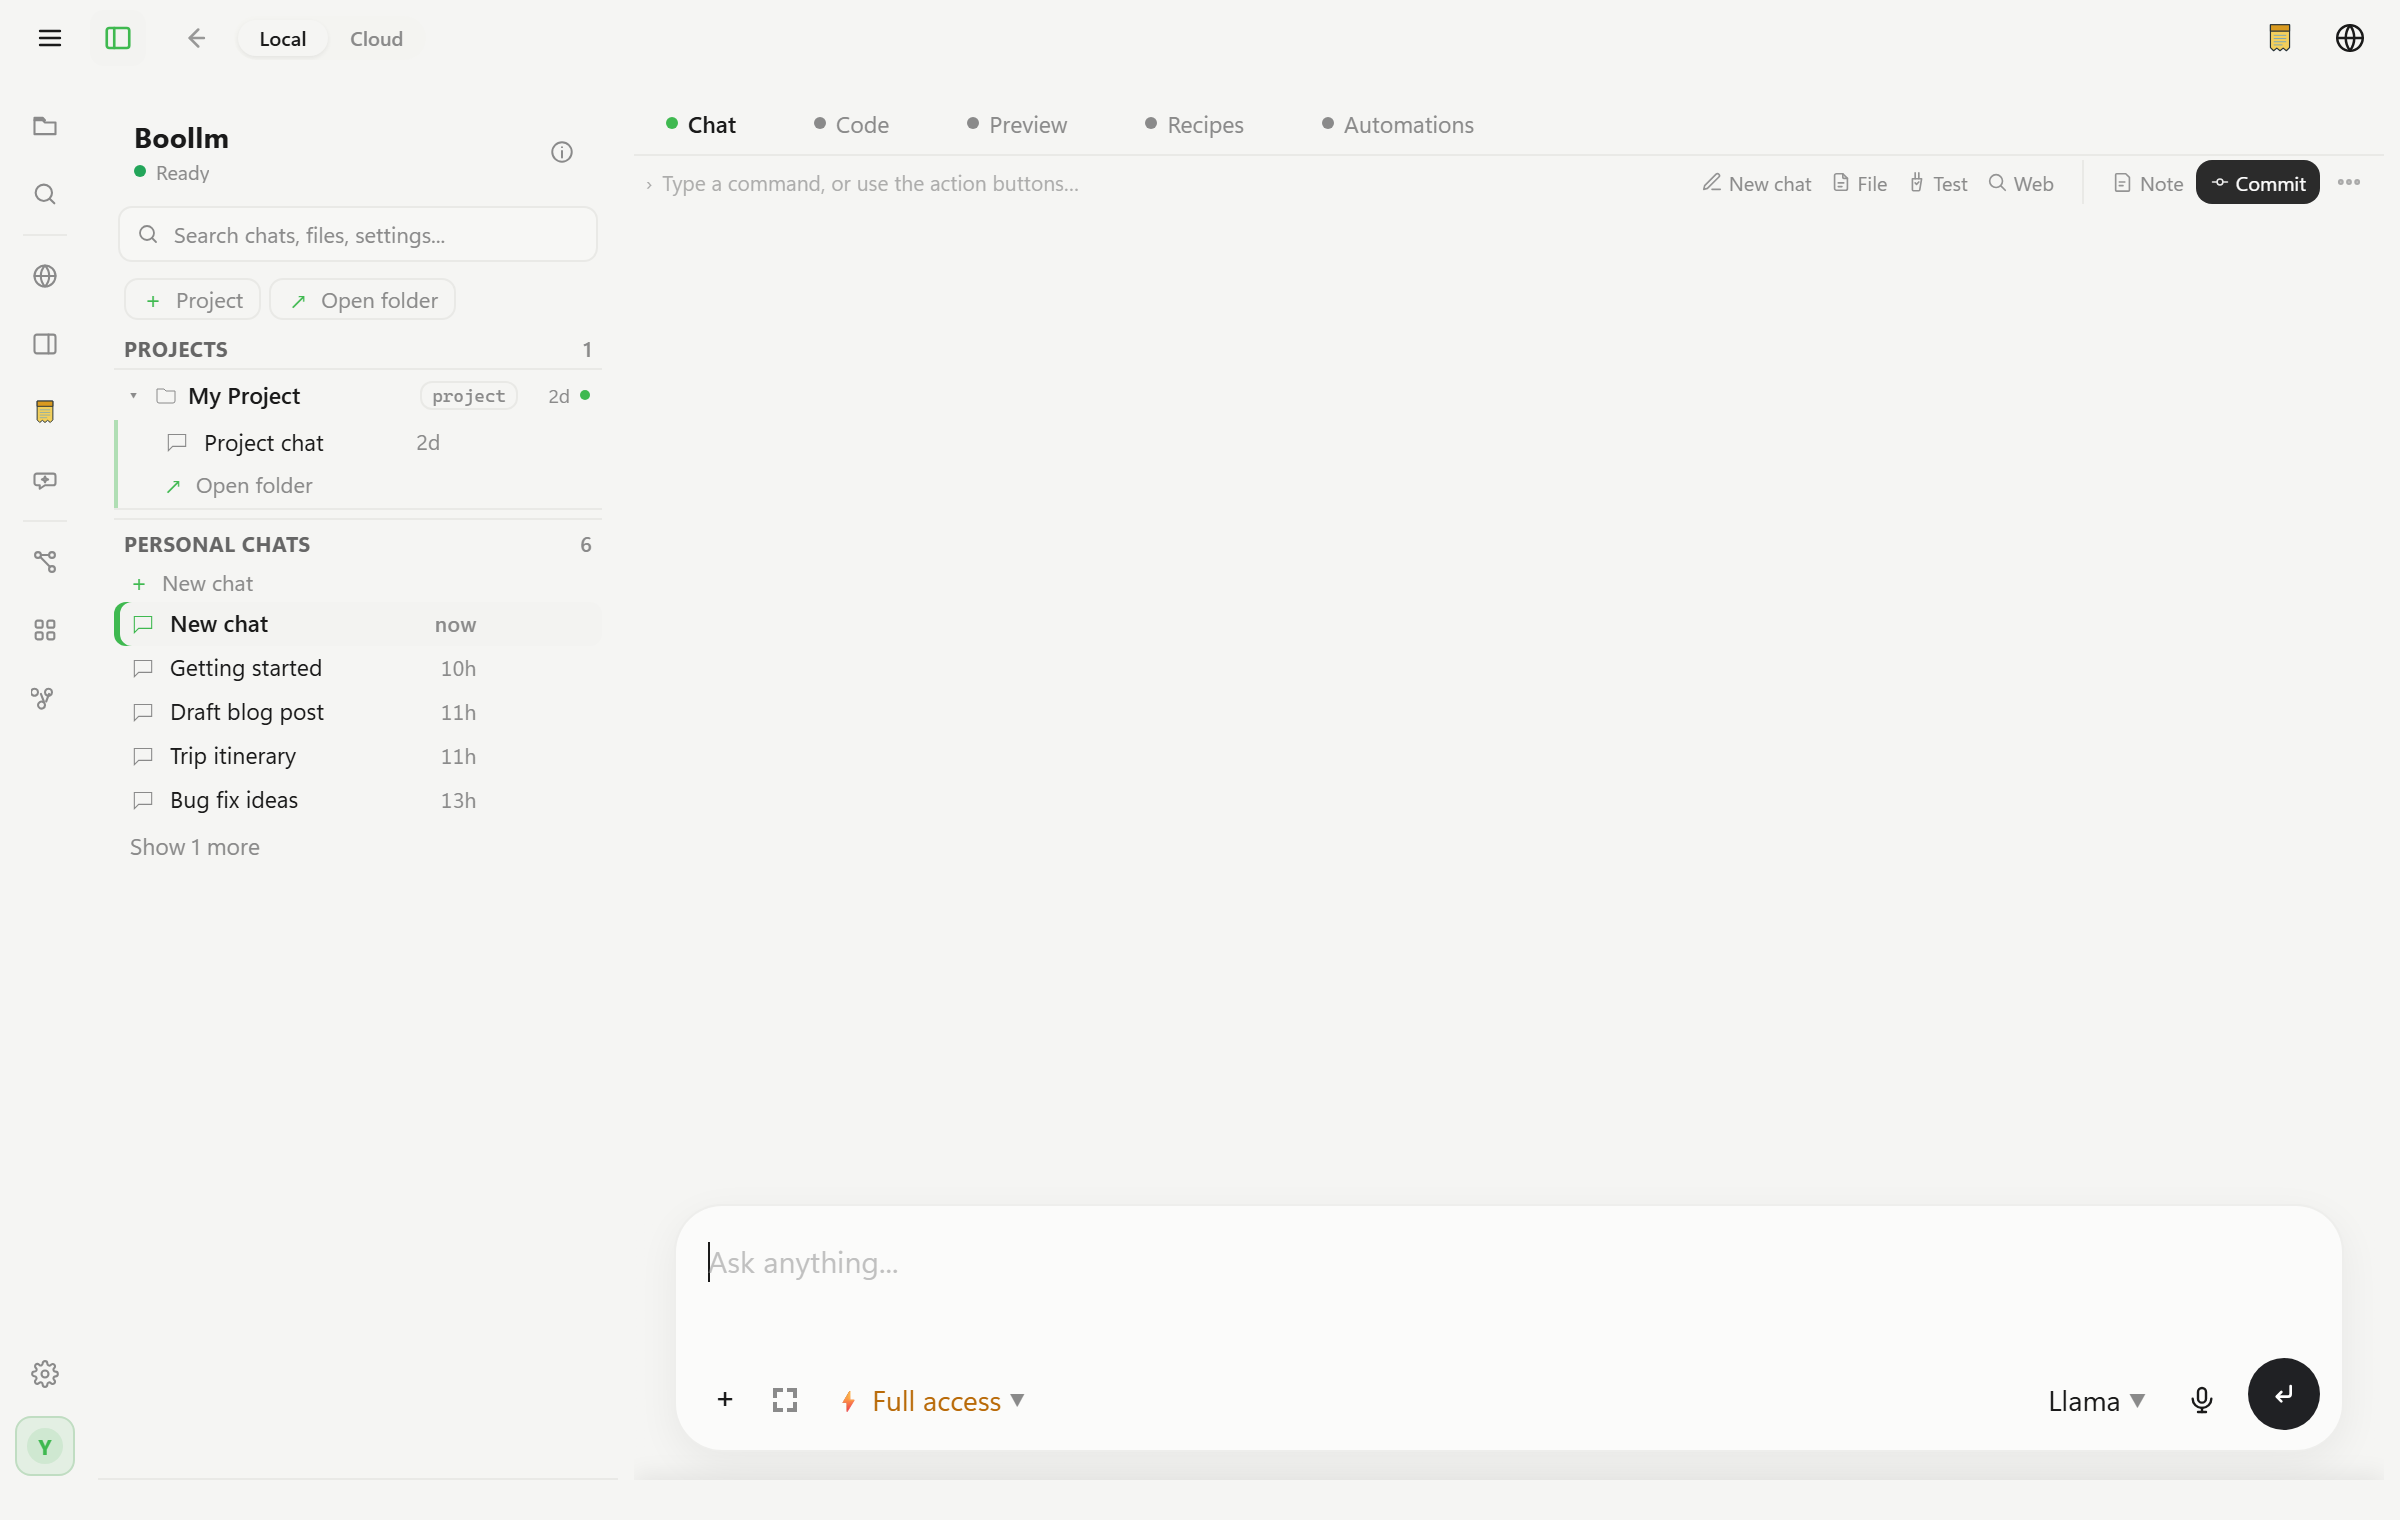Click the + Project button
Screen dimensions: 2400x1520
click(x=193, y=300)
